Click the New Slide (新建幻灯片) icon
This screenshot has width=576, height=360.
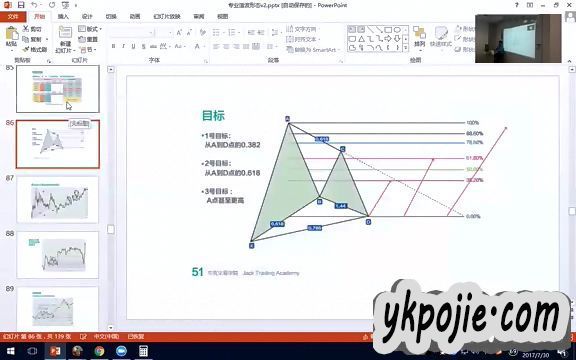65,32
